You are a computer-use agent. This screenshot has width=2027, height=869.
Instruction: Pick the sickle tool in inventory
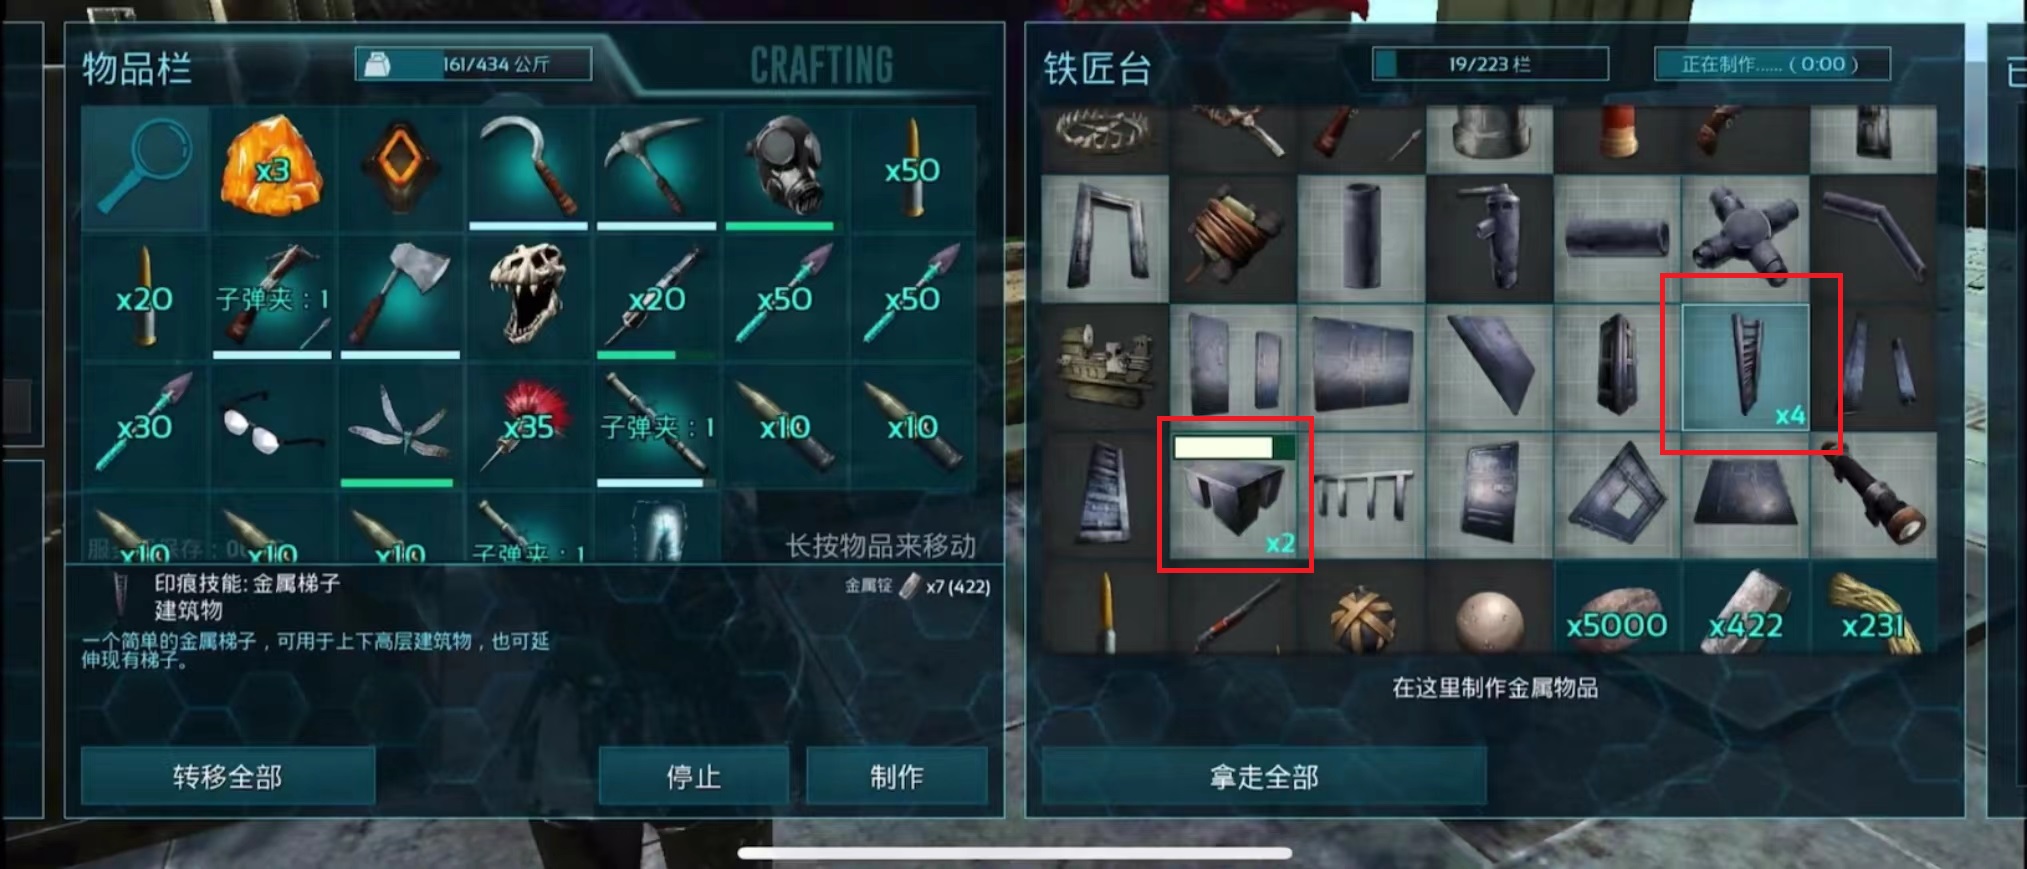click(x=528, y=170)
